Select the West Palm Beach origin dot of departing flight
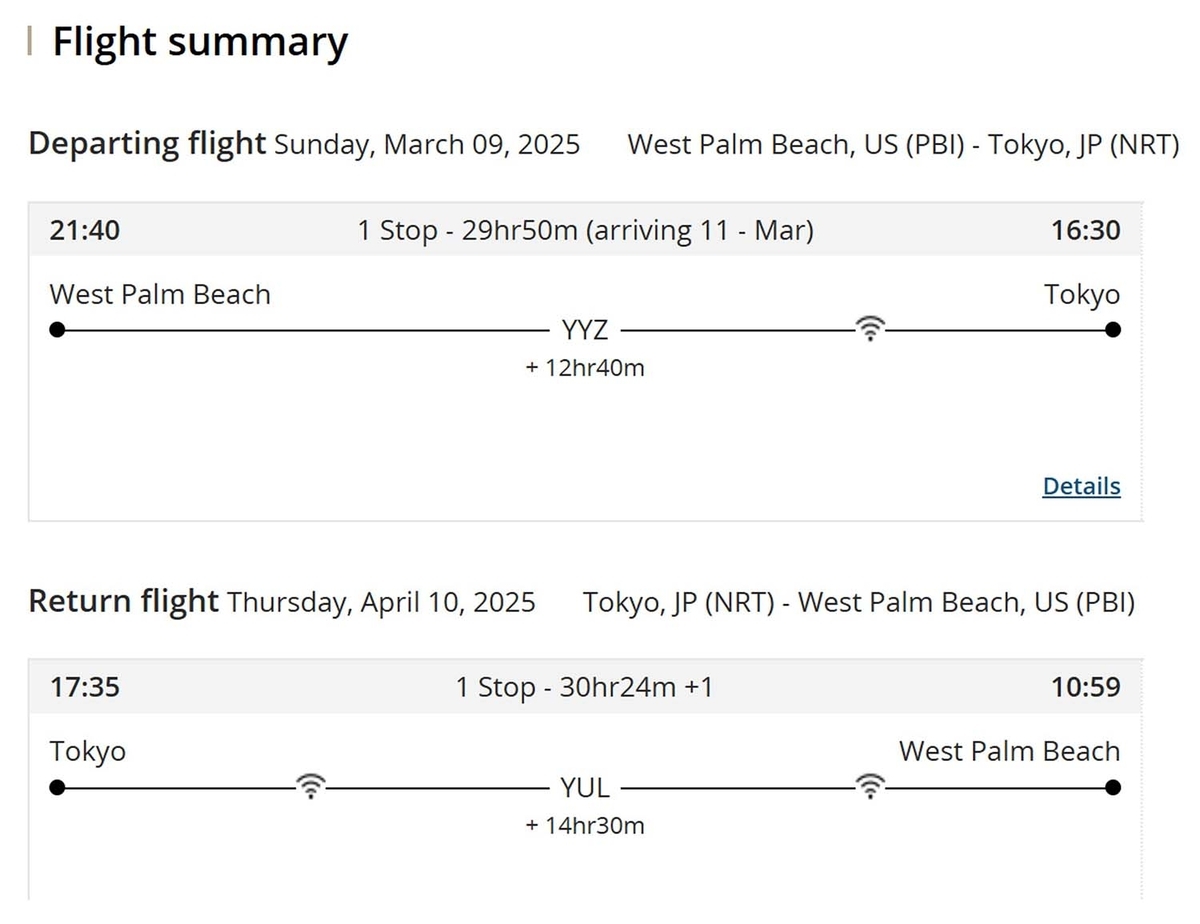The height and width of the screenshot is (924, 1200). (57, 330)
